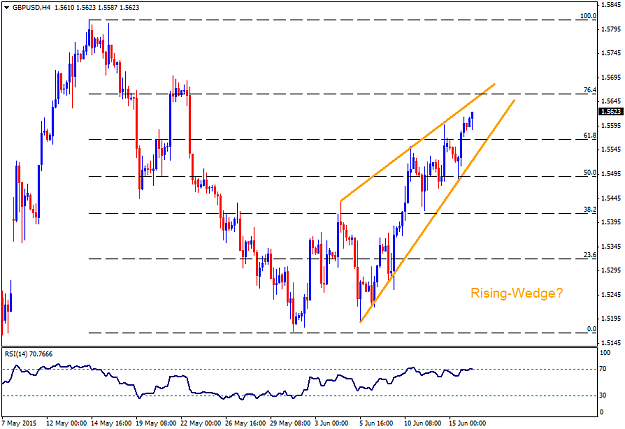Screen dimensions: 625x429
Task: Click the 3 Jun 00:00 time label
Action: click(x=332, y=423)
